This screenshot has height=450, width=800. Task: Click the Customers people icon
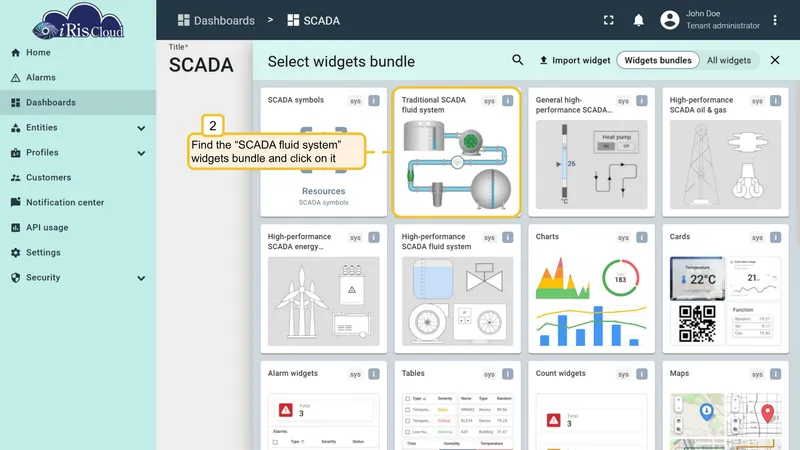(16, 178)
